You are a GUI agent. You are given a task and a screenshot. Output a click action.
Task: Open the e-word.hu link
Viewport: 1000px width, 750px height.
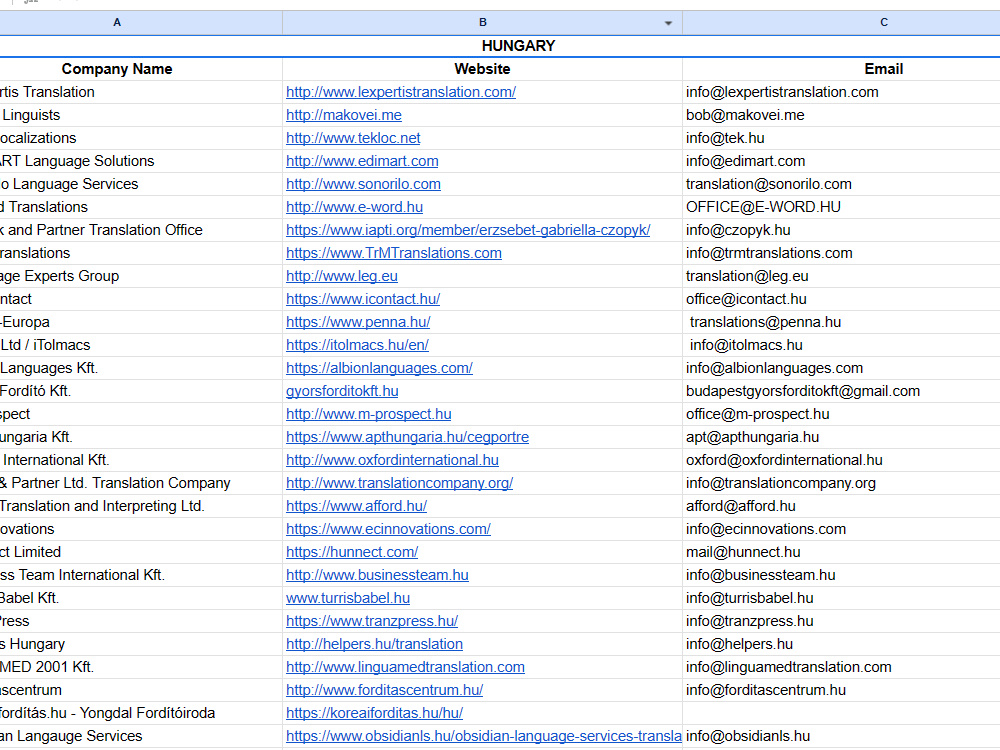pos(354,207)
